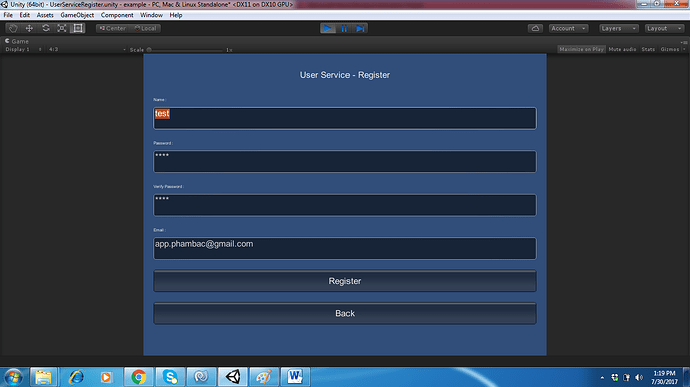Viewport: 690px width, 387px height.
Task: Select the Rect Transform tool
Action: [78, 28]
